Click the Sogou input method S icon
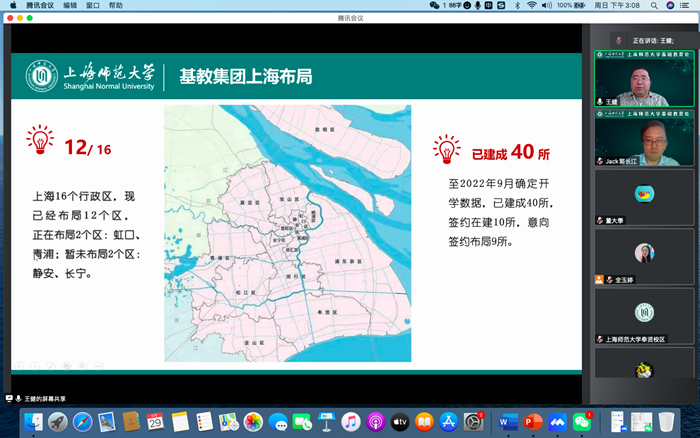The width and height of the screenshot is (700, 438). (501, 5)
